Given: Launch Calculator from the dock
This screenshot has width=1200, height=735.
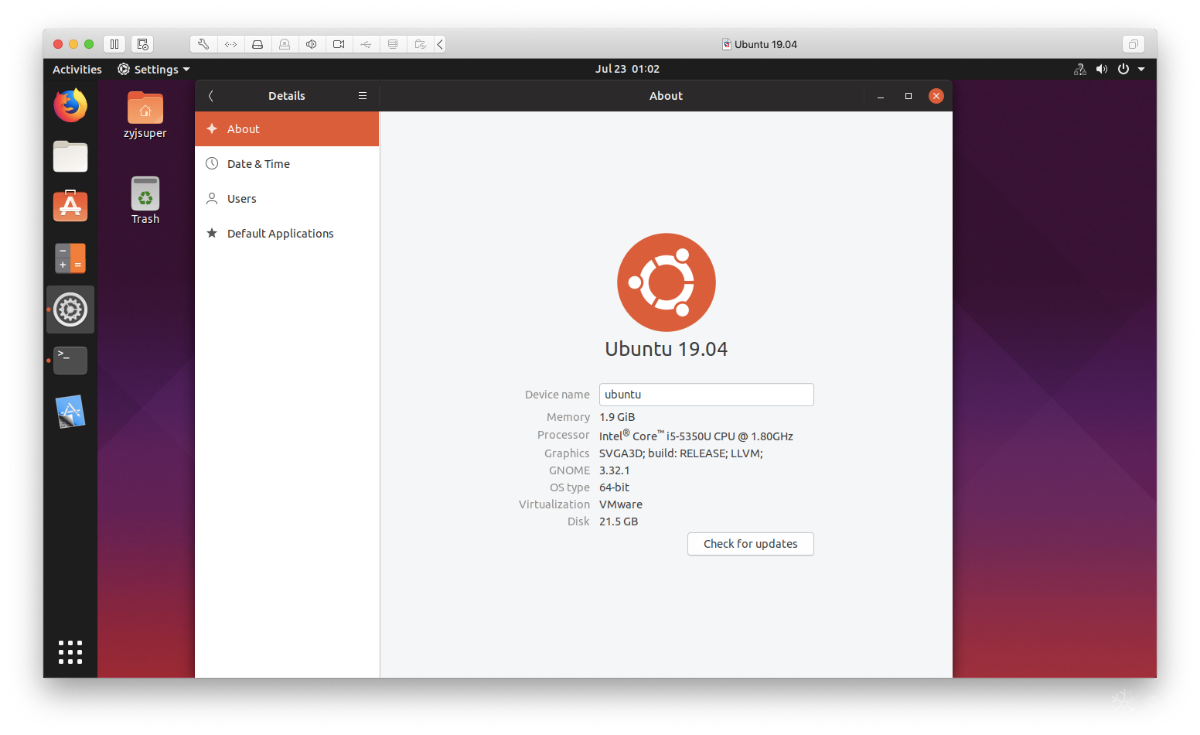Looking at the screenshot, I should click(x=70, y=258).
